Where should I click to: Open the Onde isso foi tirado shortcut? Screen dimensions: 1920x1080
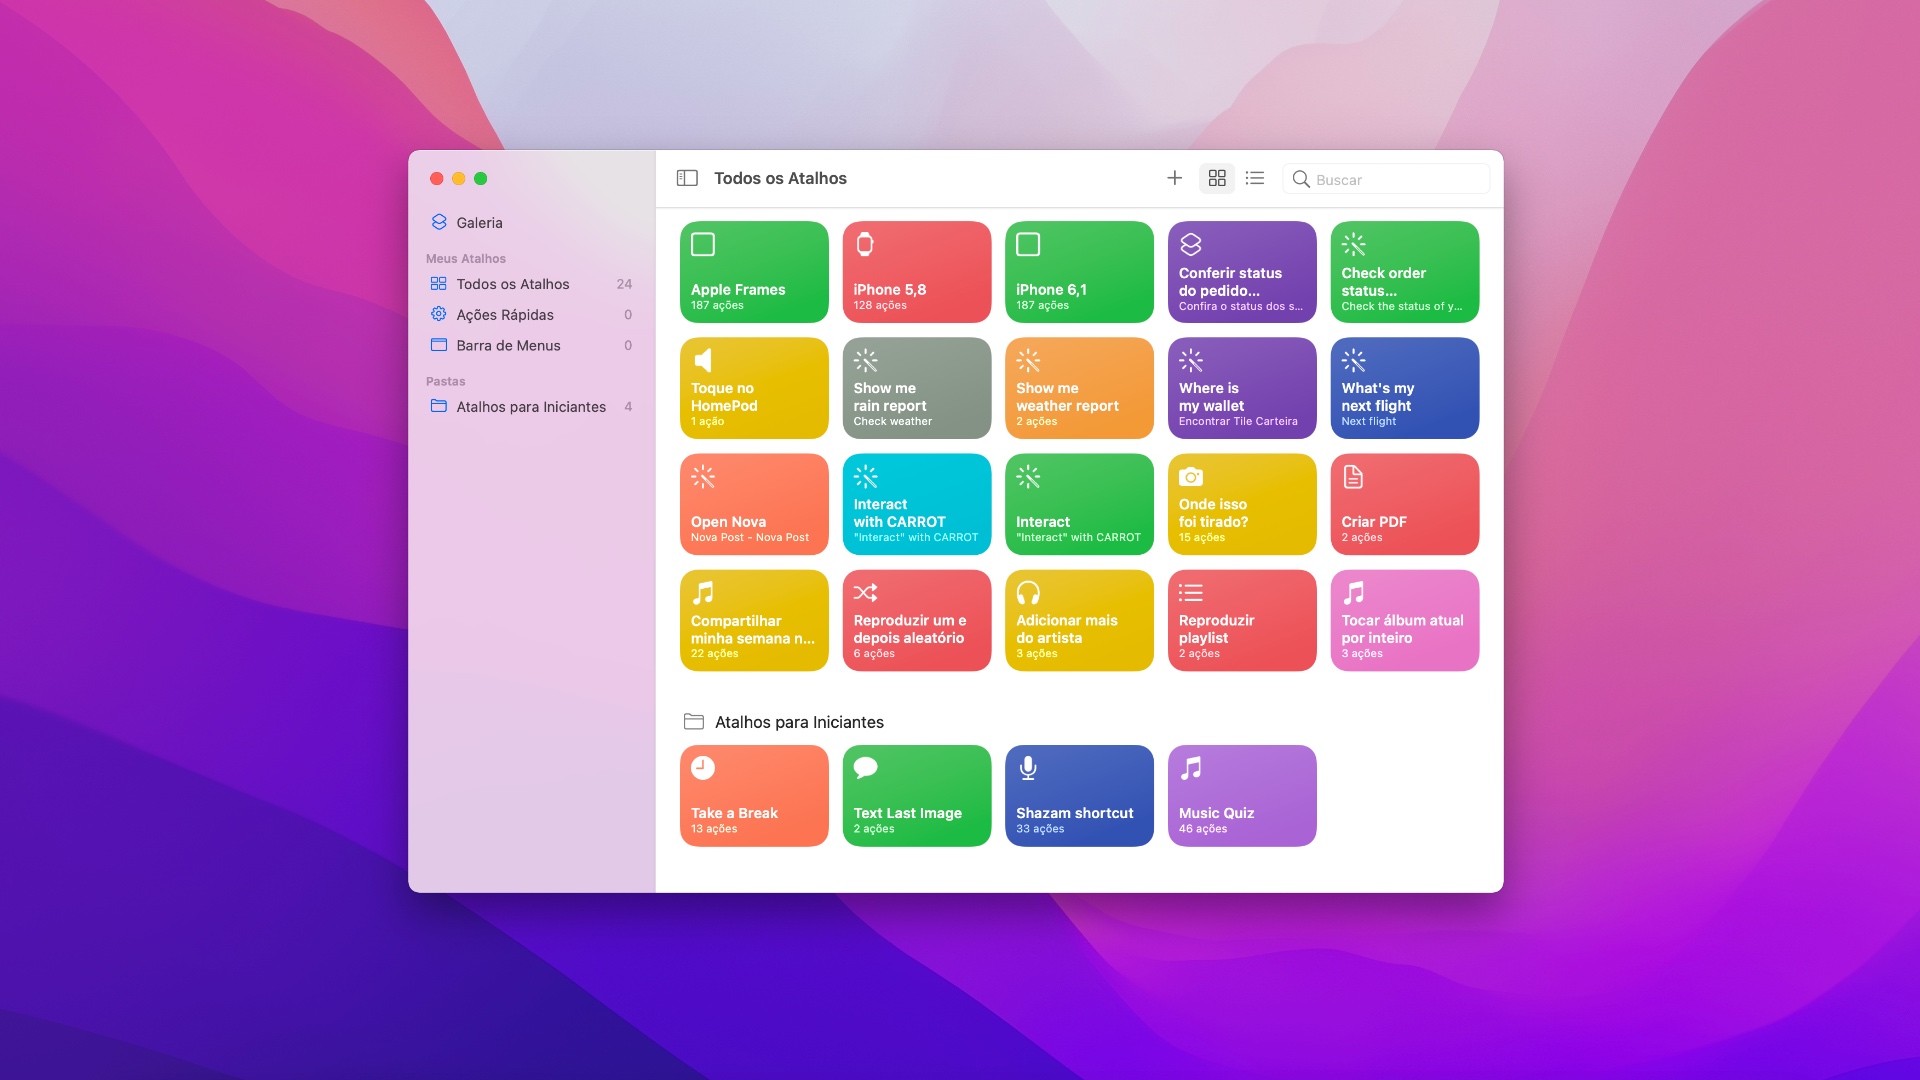tap(1241, 504)
